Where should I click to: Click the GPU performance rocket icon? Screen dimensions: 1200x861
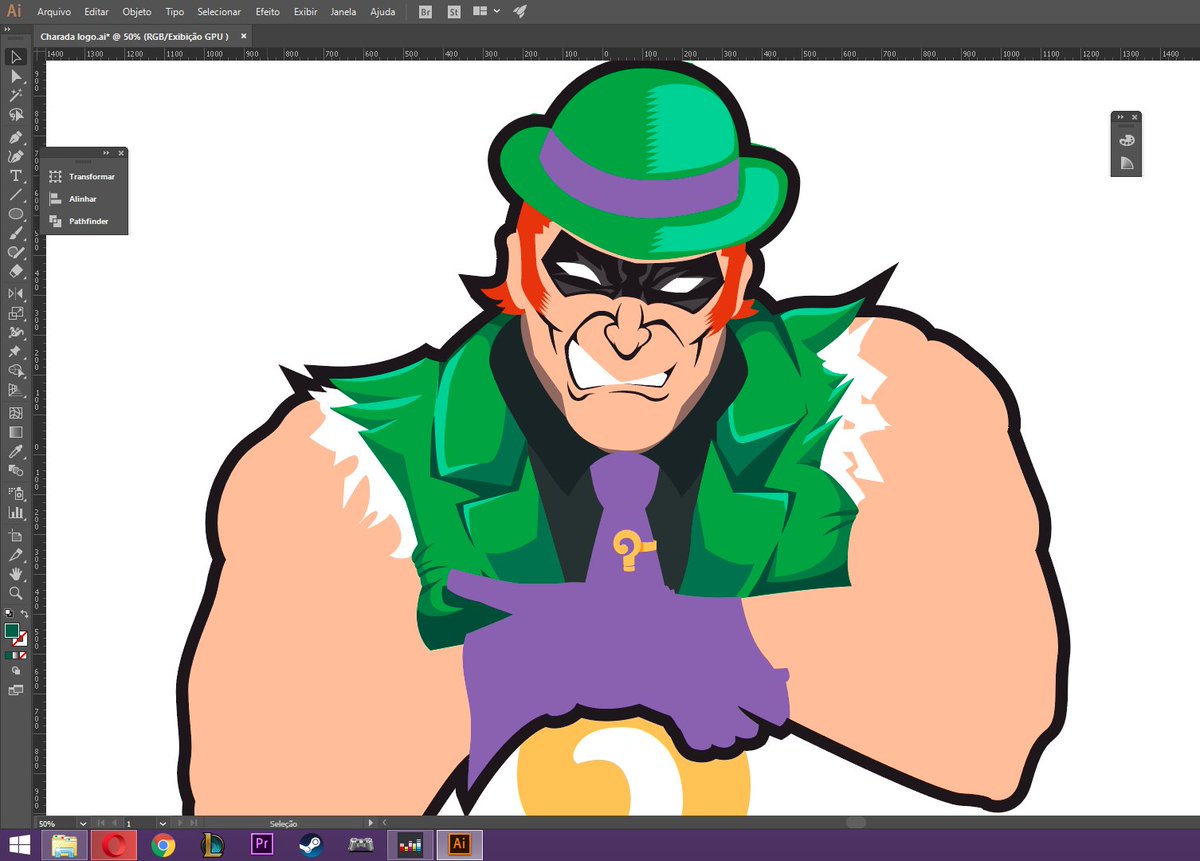pyautogui.click(x=520, y=12)
